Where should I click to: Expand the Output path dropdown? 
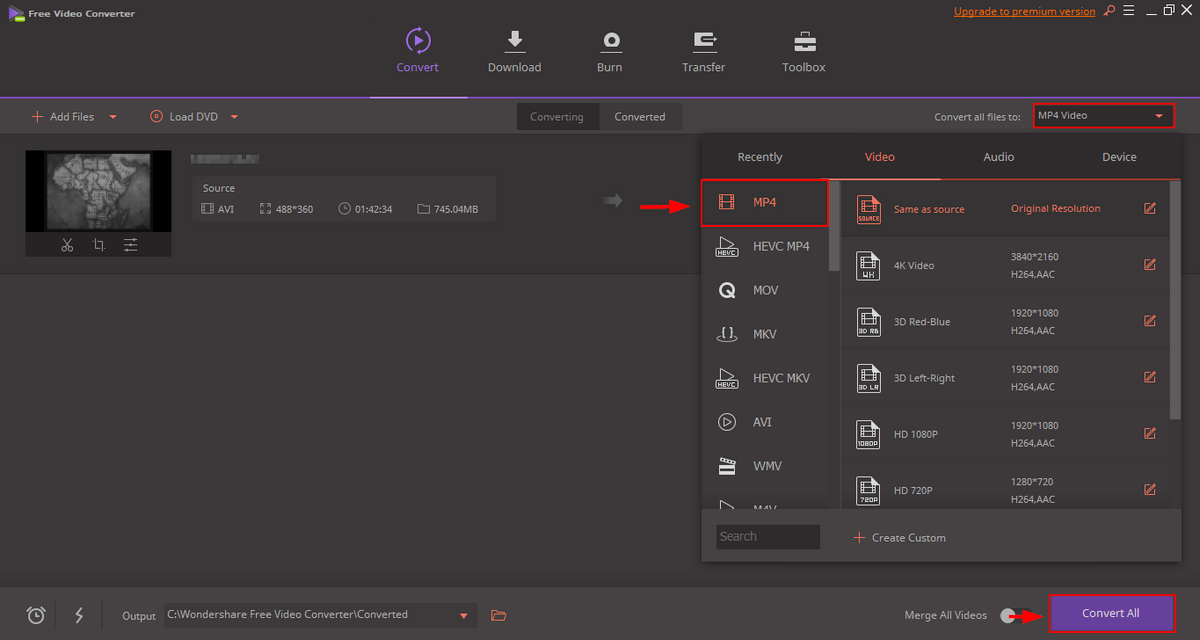click(464, 615)
